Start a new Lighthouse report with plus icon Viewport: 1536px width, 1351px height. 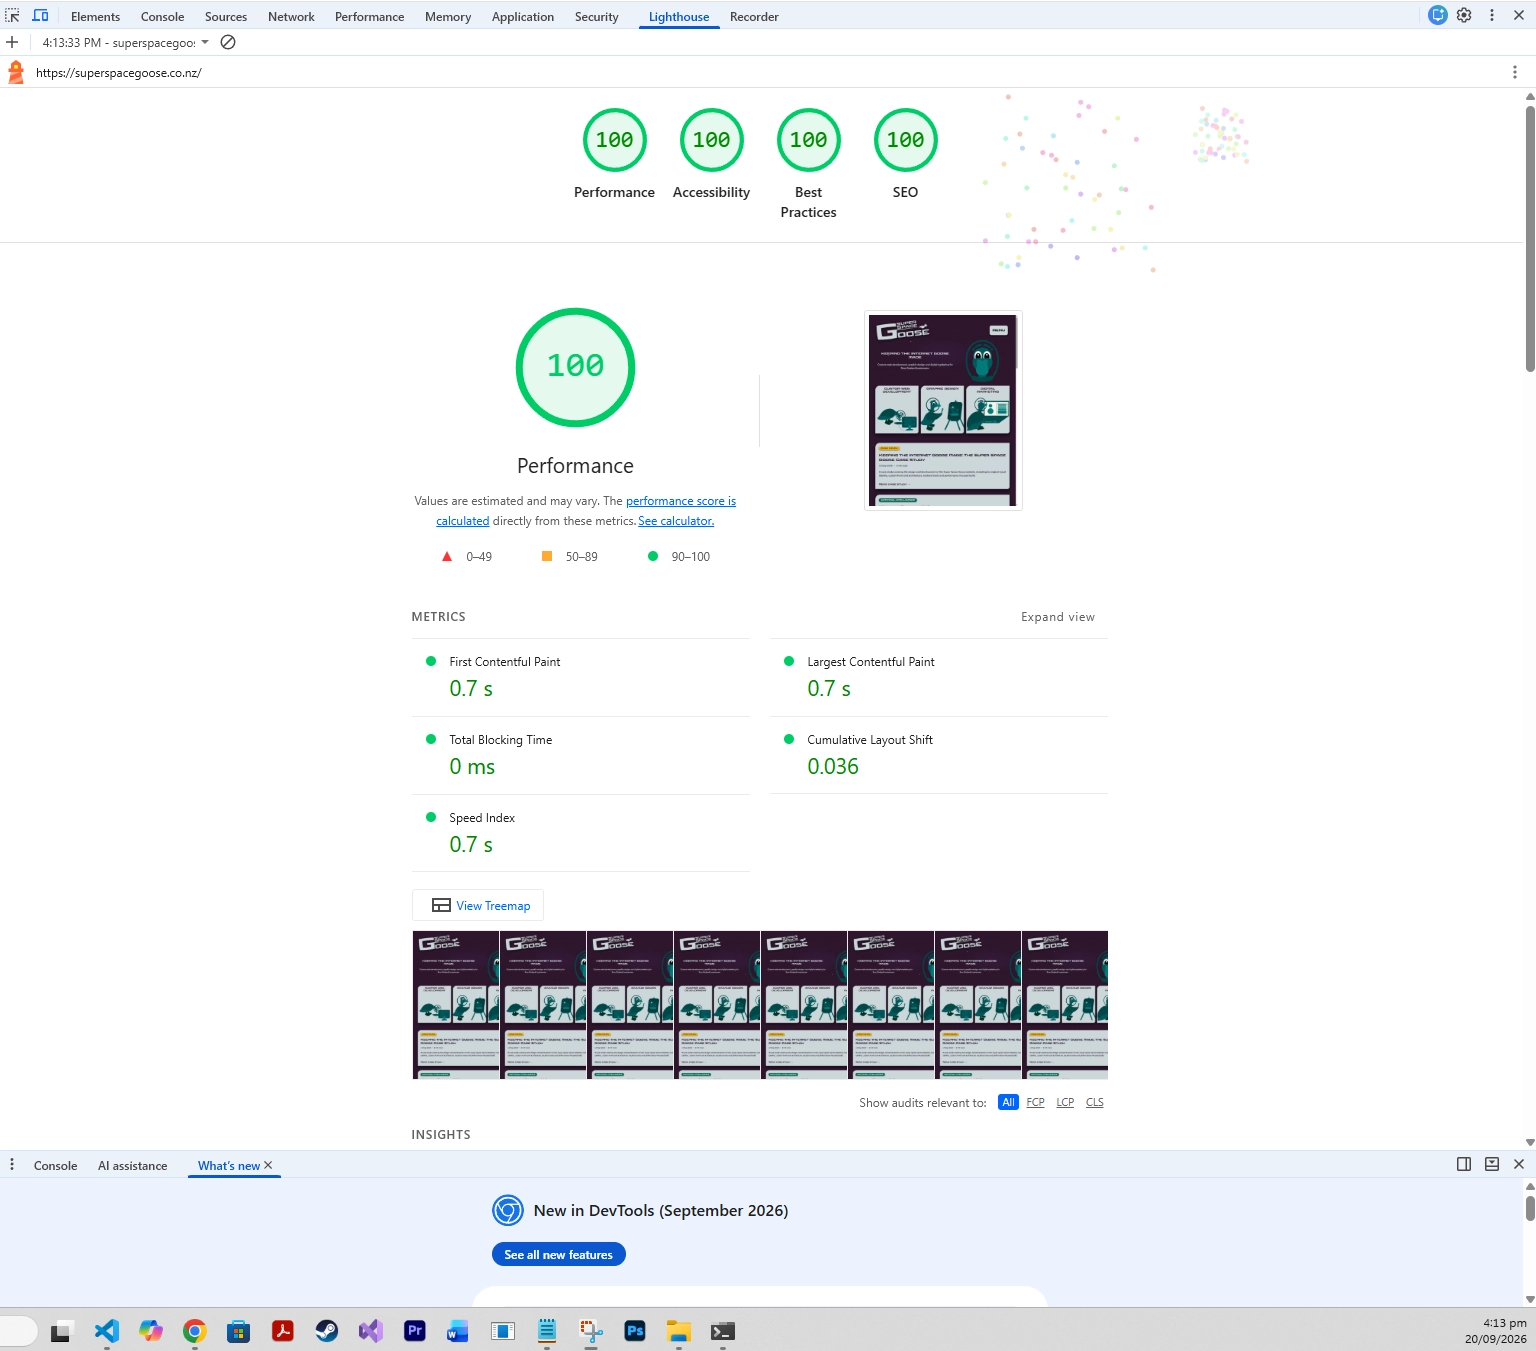pyautogui.click(x=12, y=42)
